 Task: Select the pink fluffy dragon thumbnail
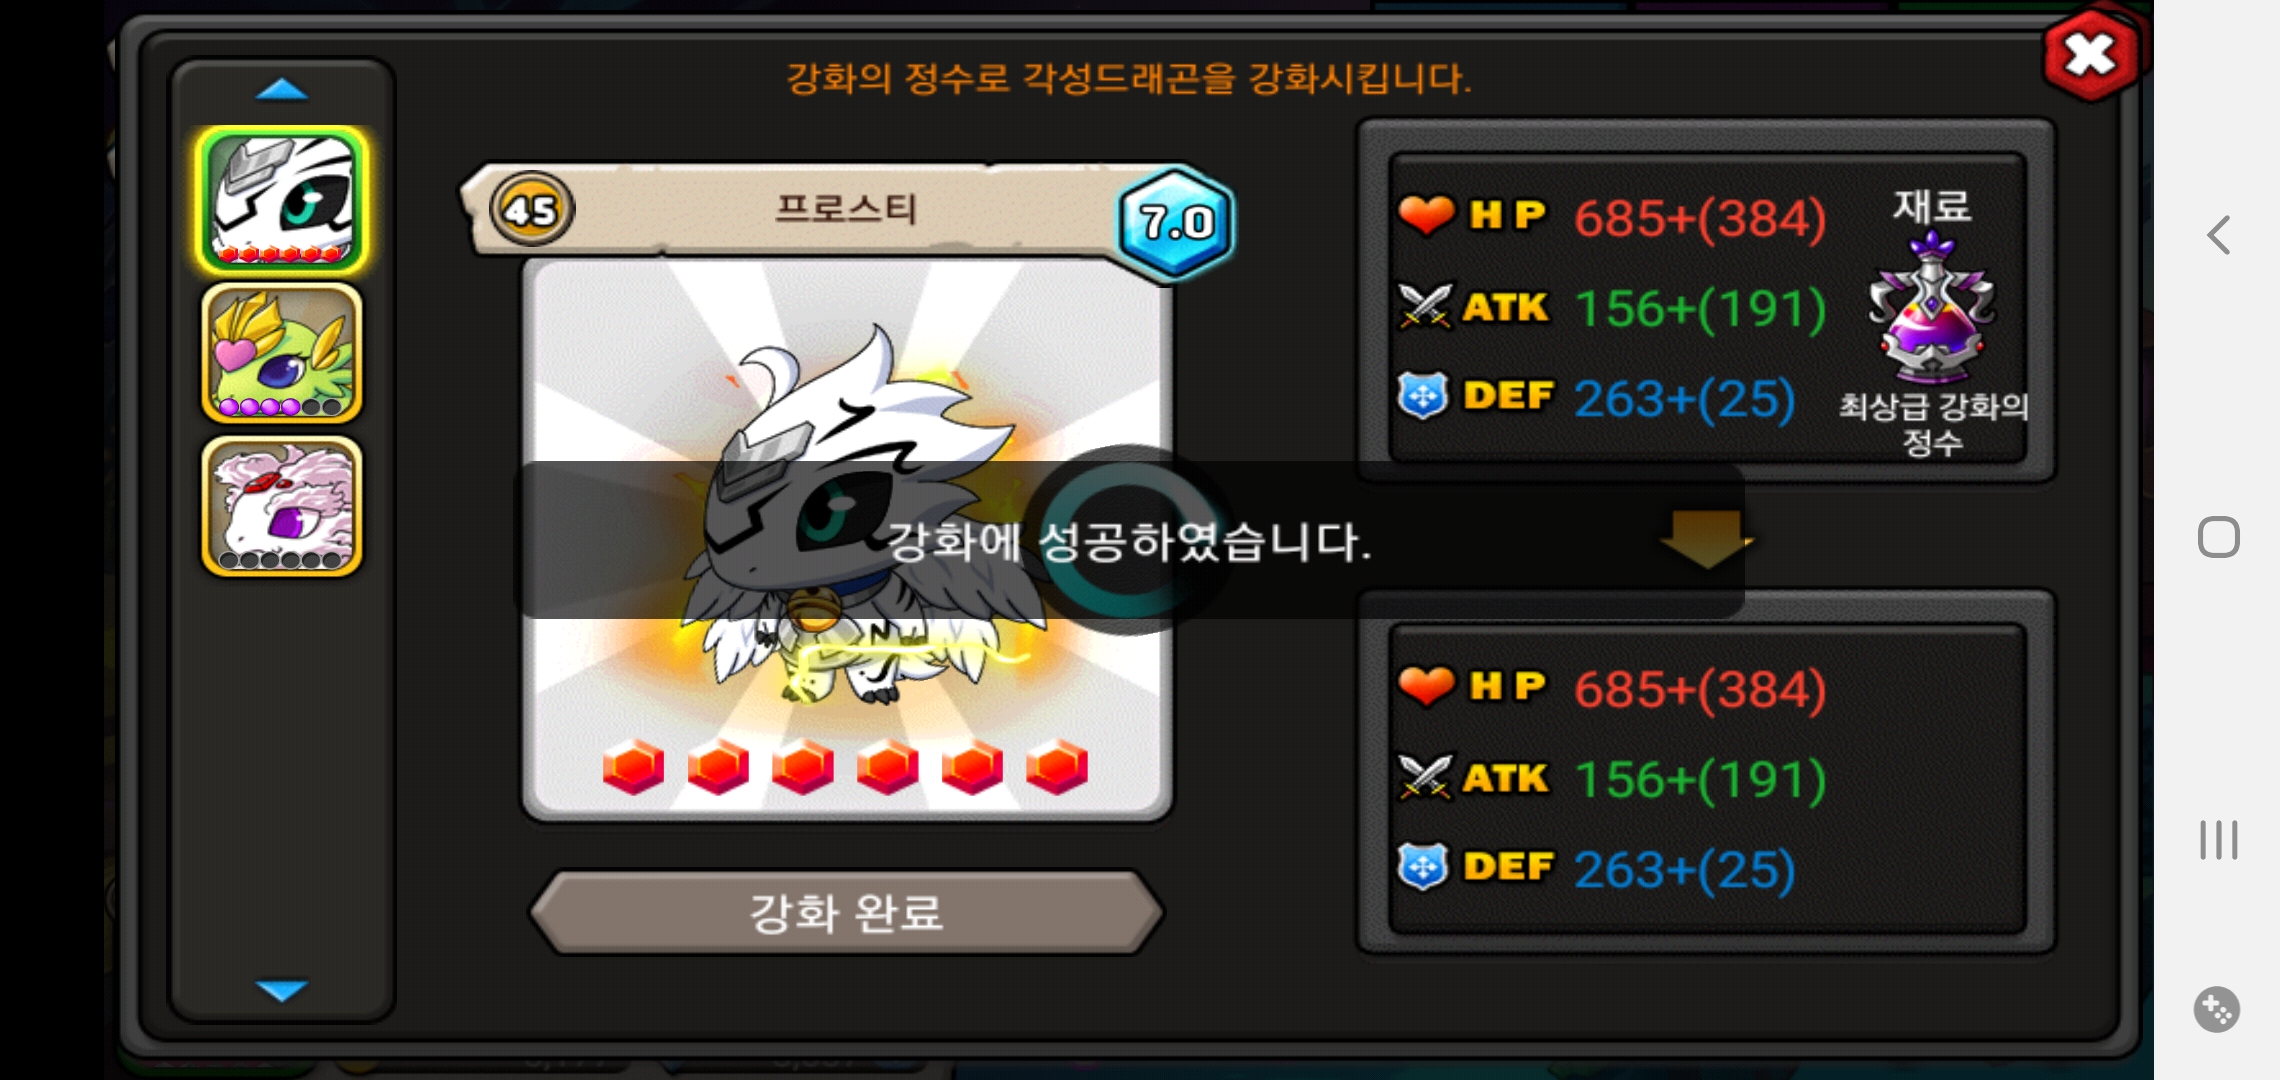tap(282, 506)
